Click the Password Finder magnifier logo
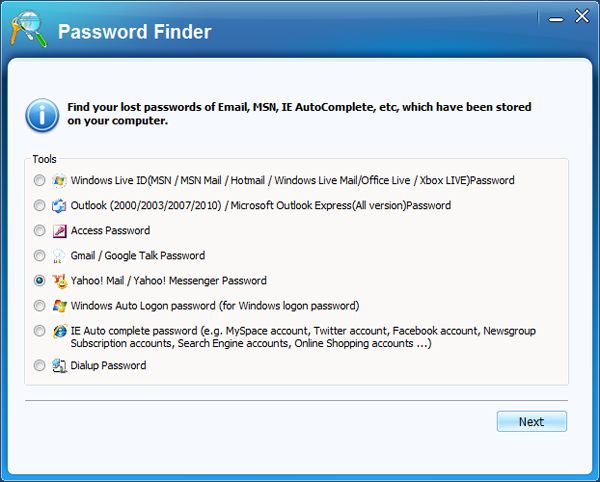This screenshot has width=600, height=482. point(29,29)
